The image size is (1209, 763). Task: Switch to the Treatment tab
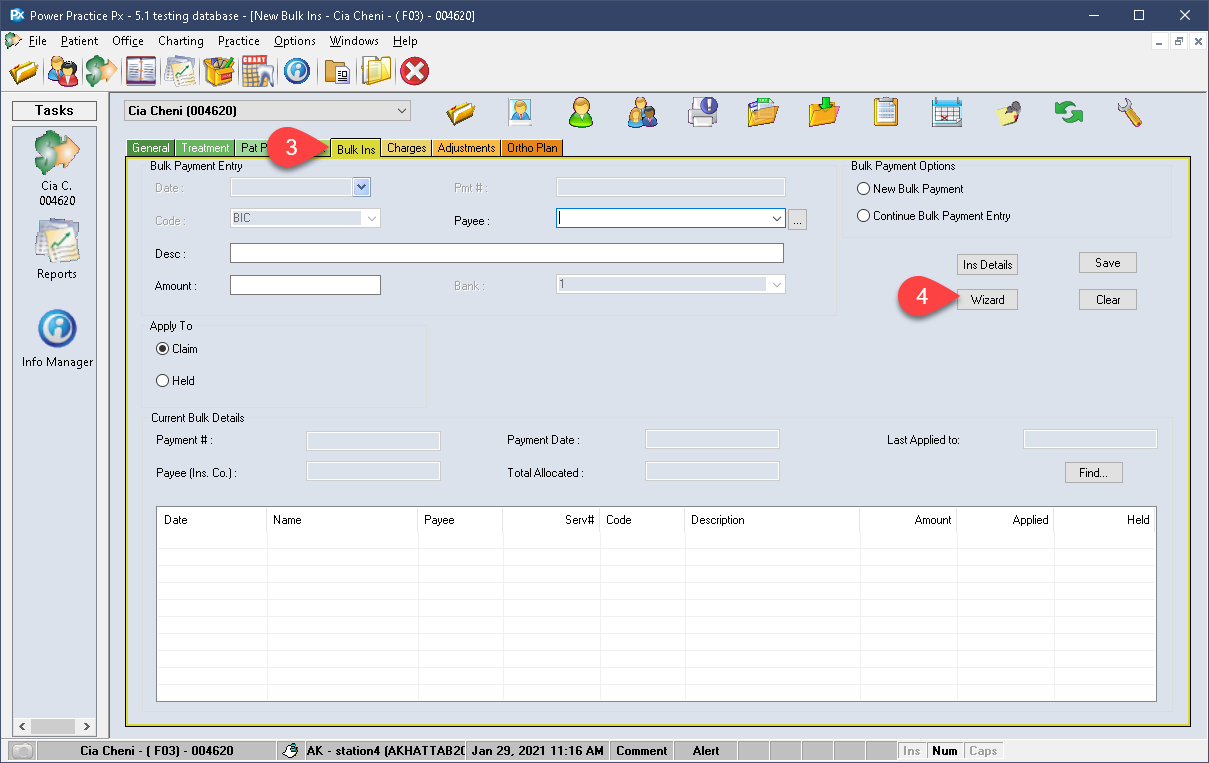coord(205,148)
